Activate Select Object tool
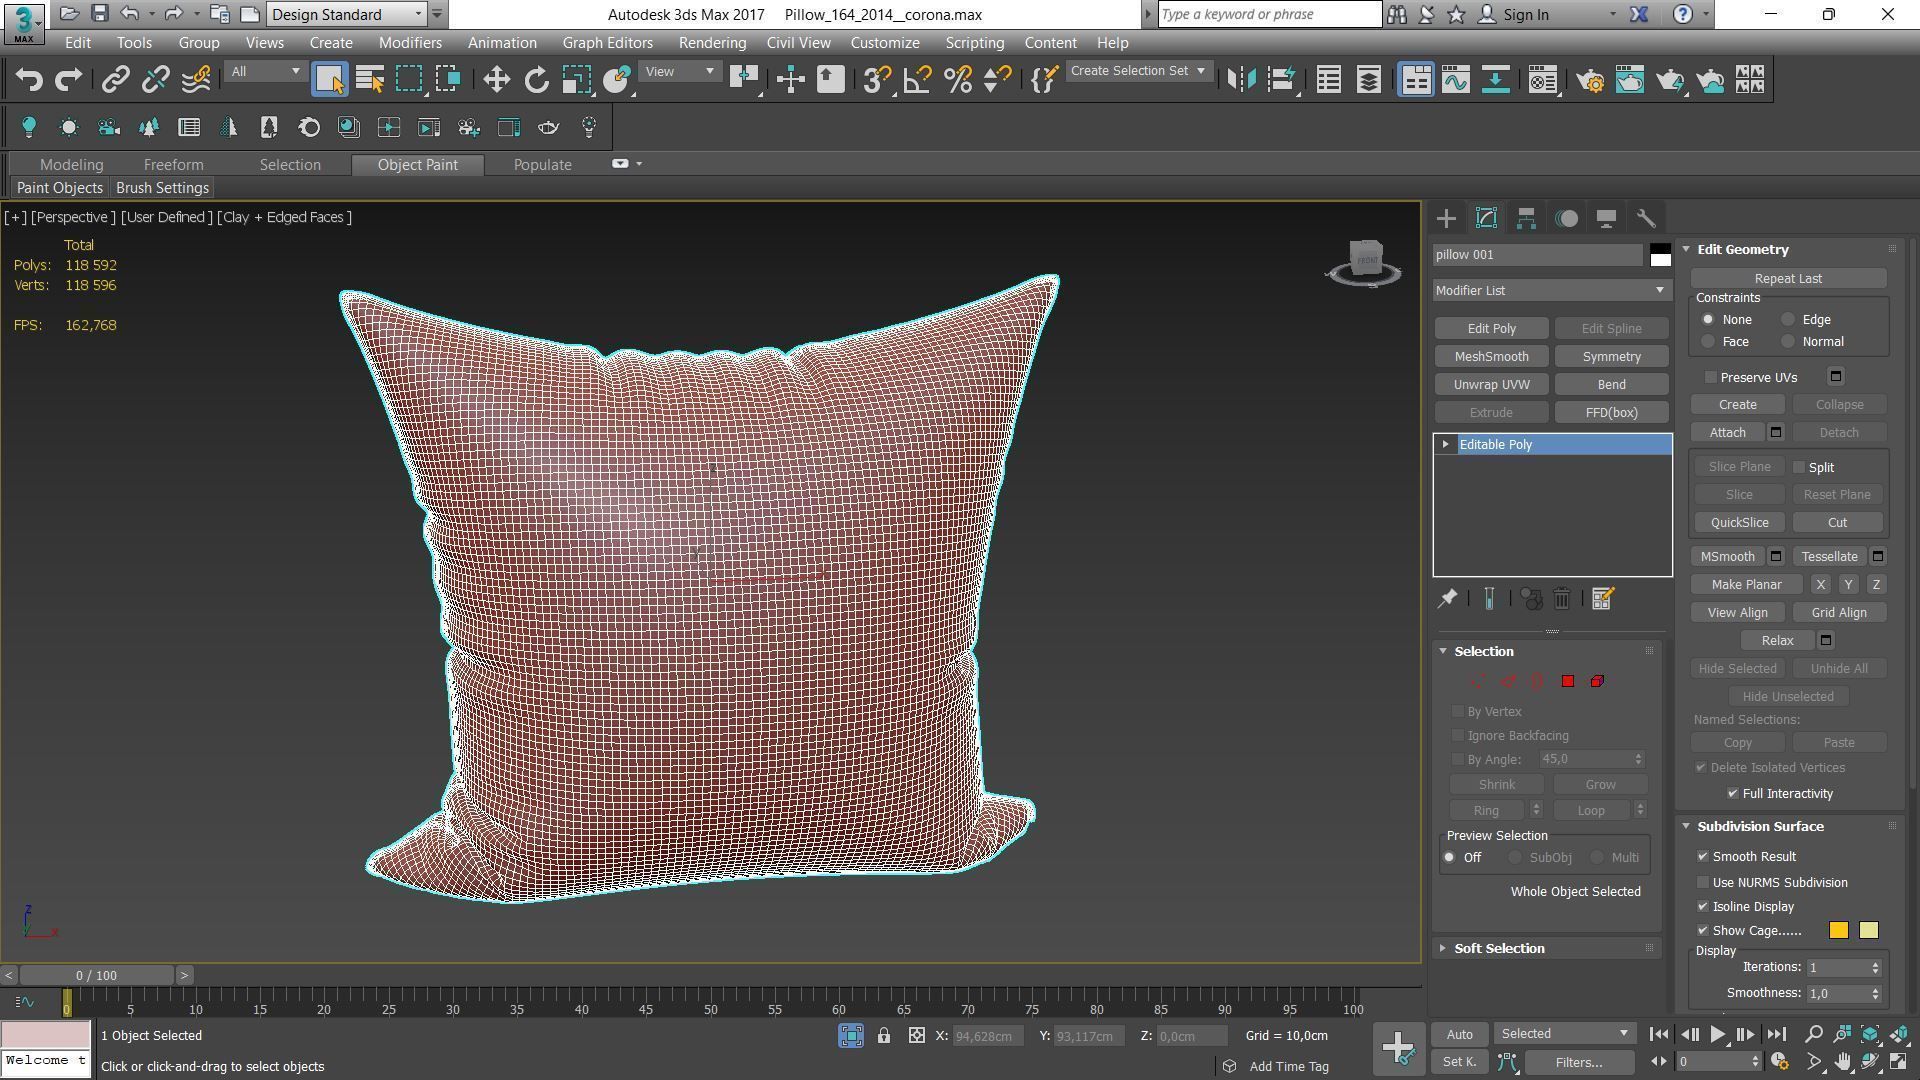The image size is (1920, 1080). (329, 80)
